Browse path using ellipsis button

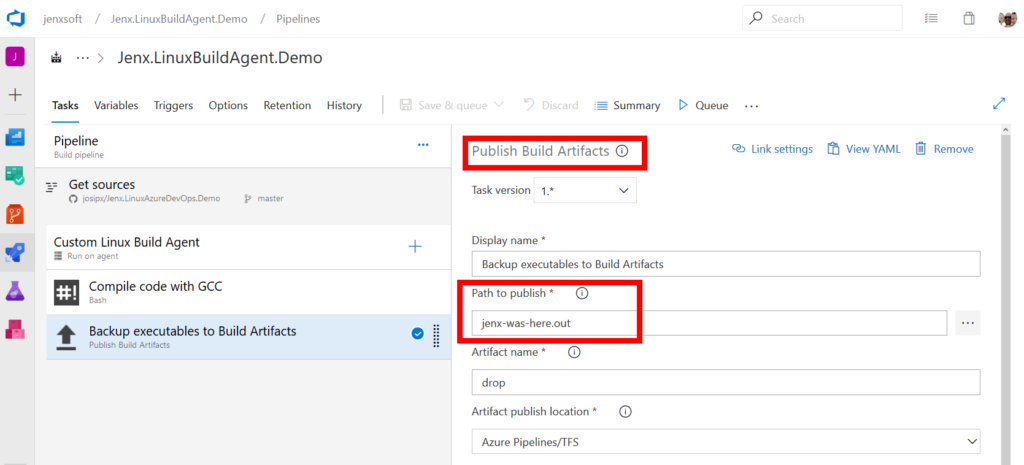968,323
